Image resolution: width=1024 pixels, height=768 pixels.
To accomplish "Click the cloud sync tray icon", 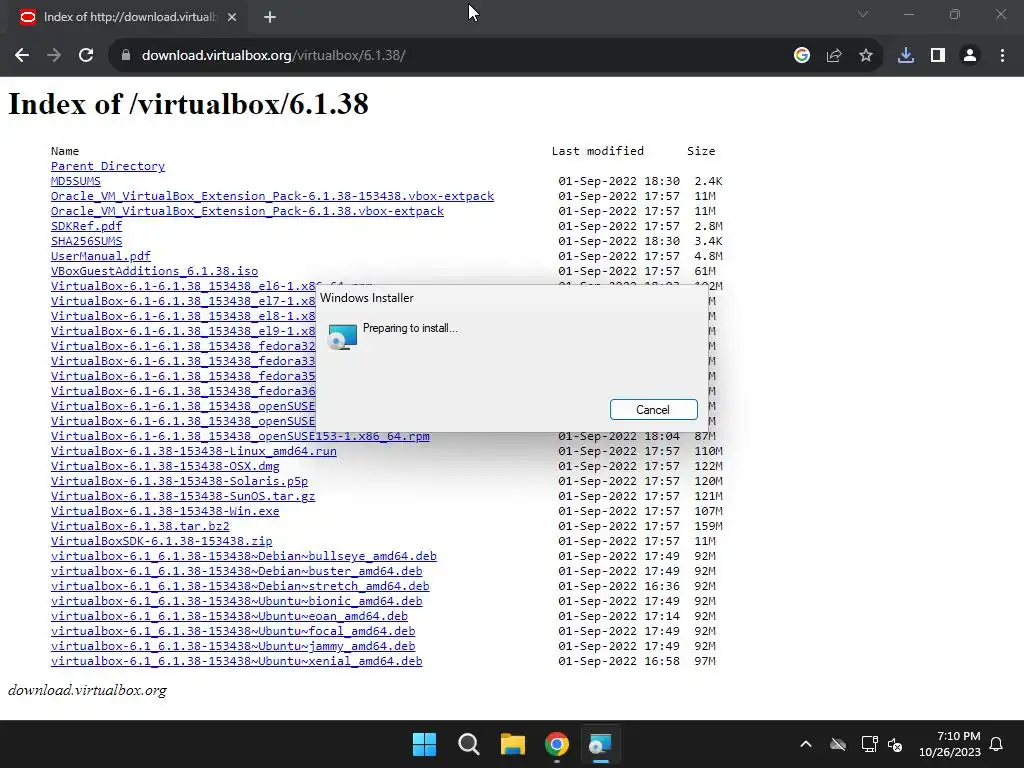I will 838,744.
